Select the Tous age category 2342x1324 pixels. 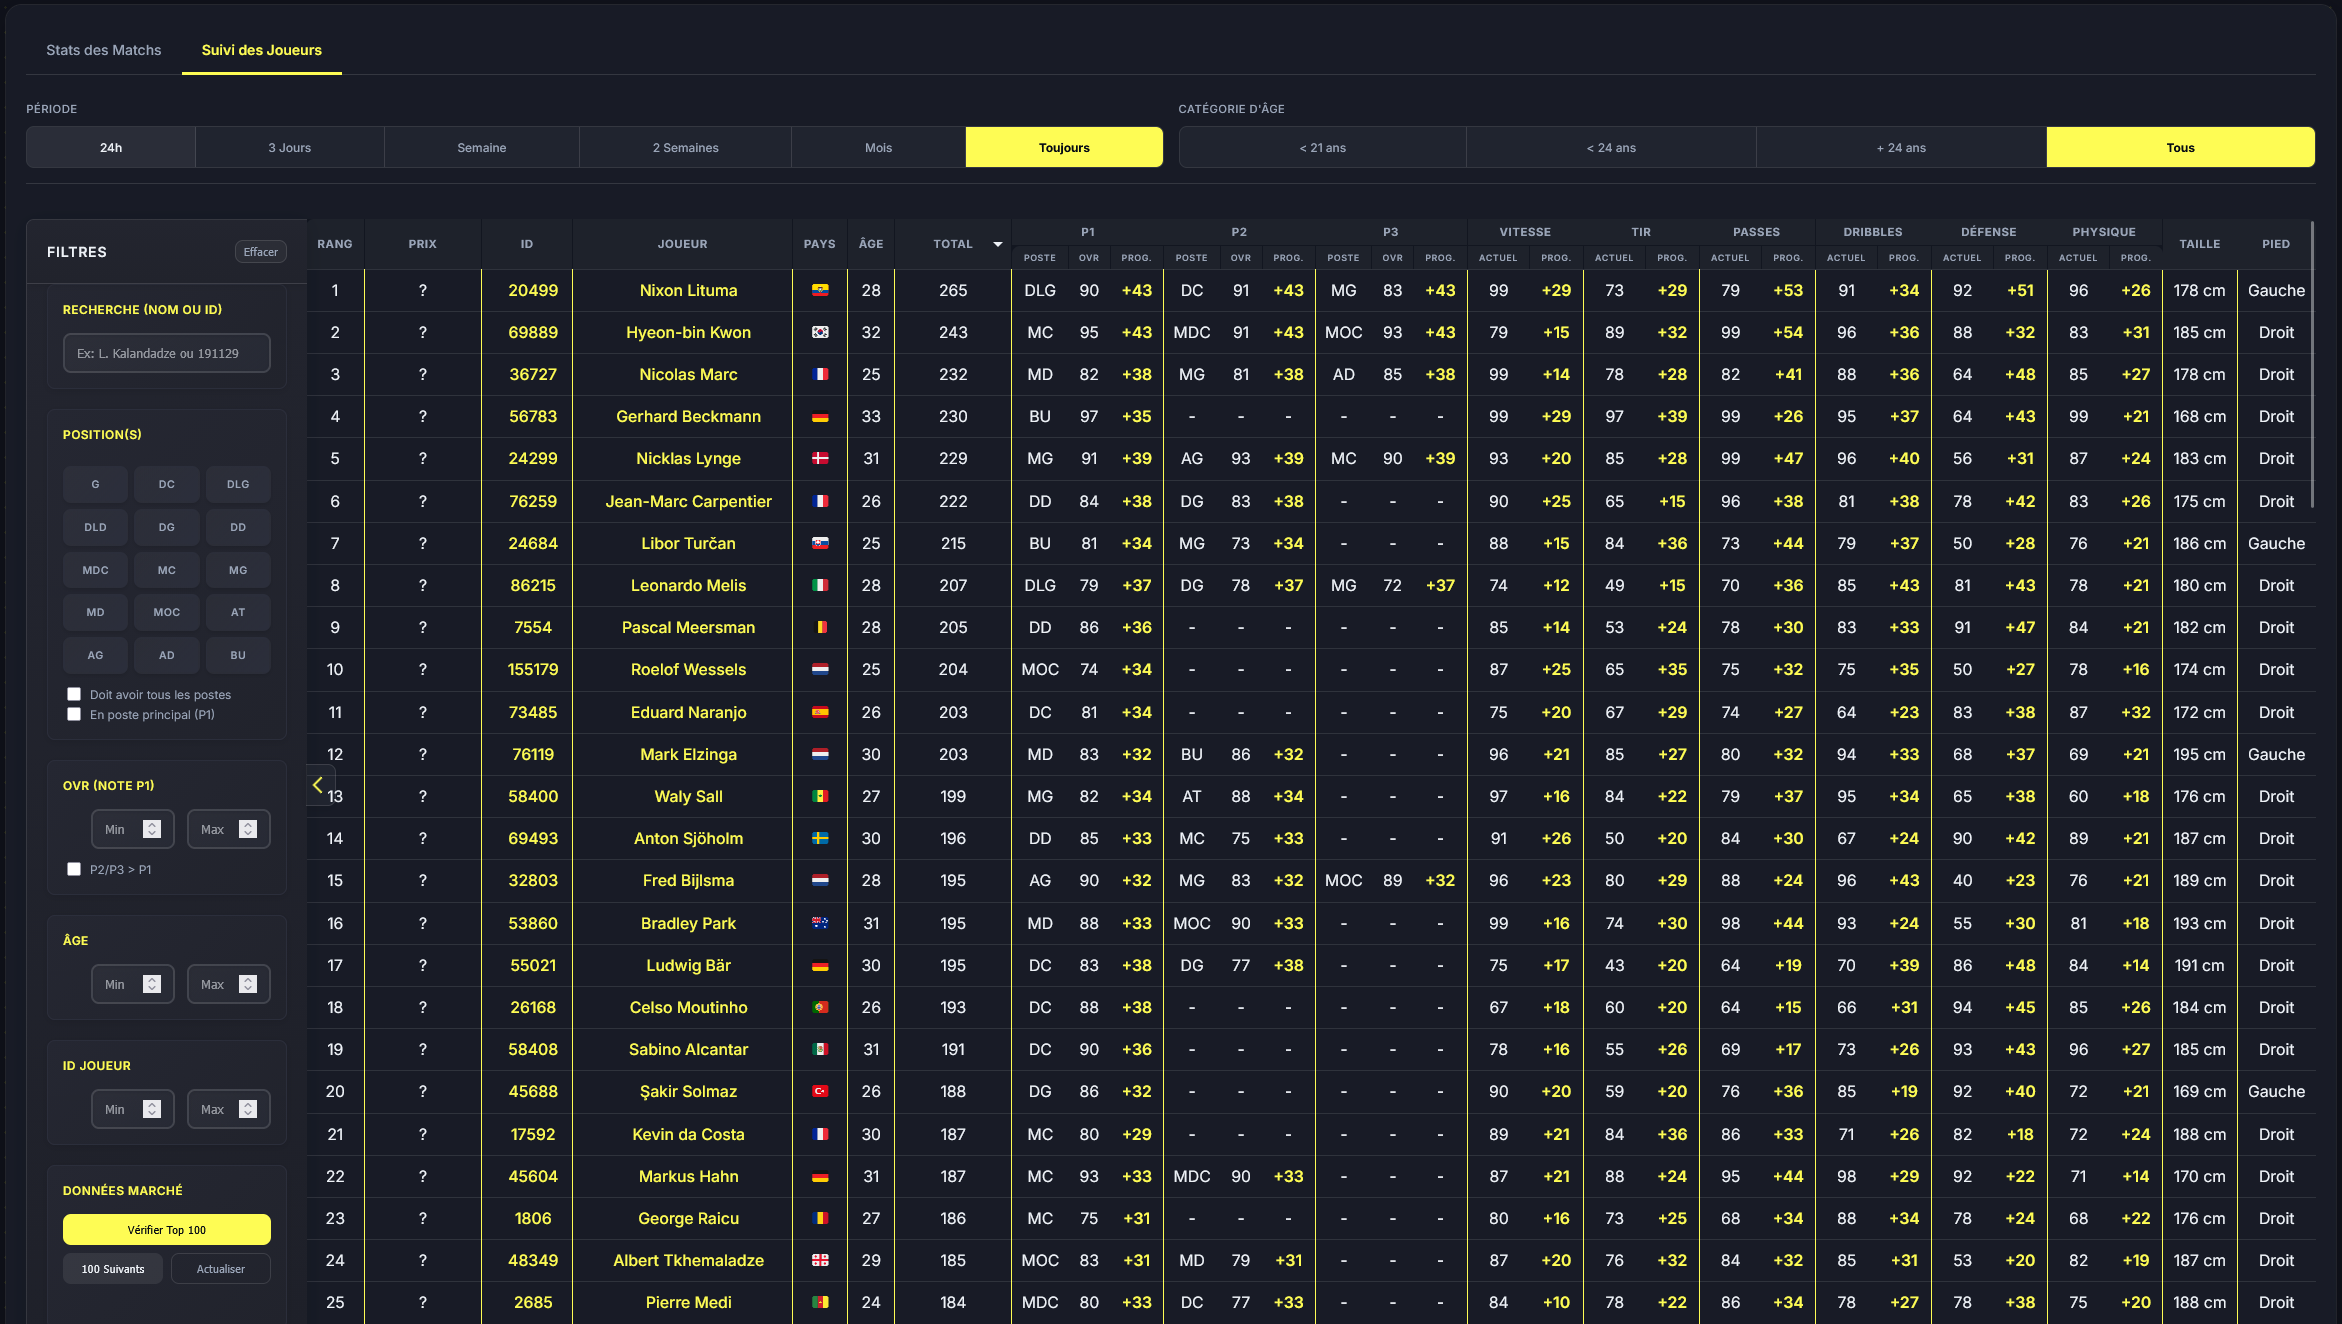pyautogui.click(x=2181, y=147)
